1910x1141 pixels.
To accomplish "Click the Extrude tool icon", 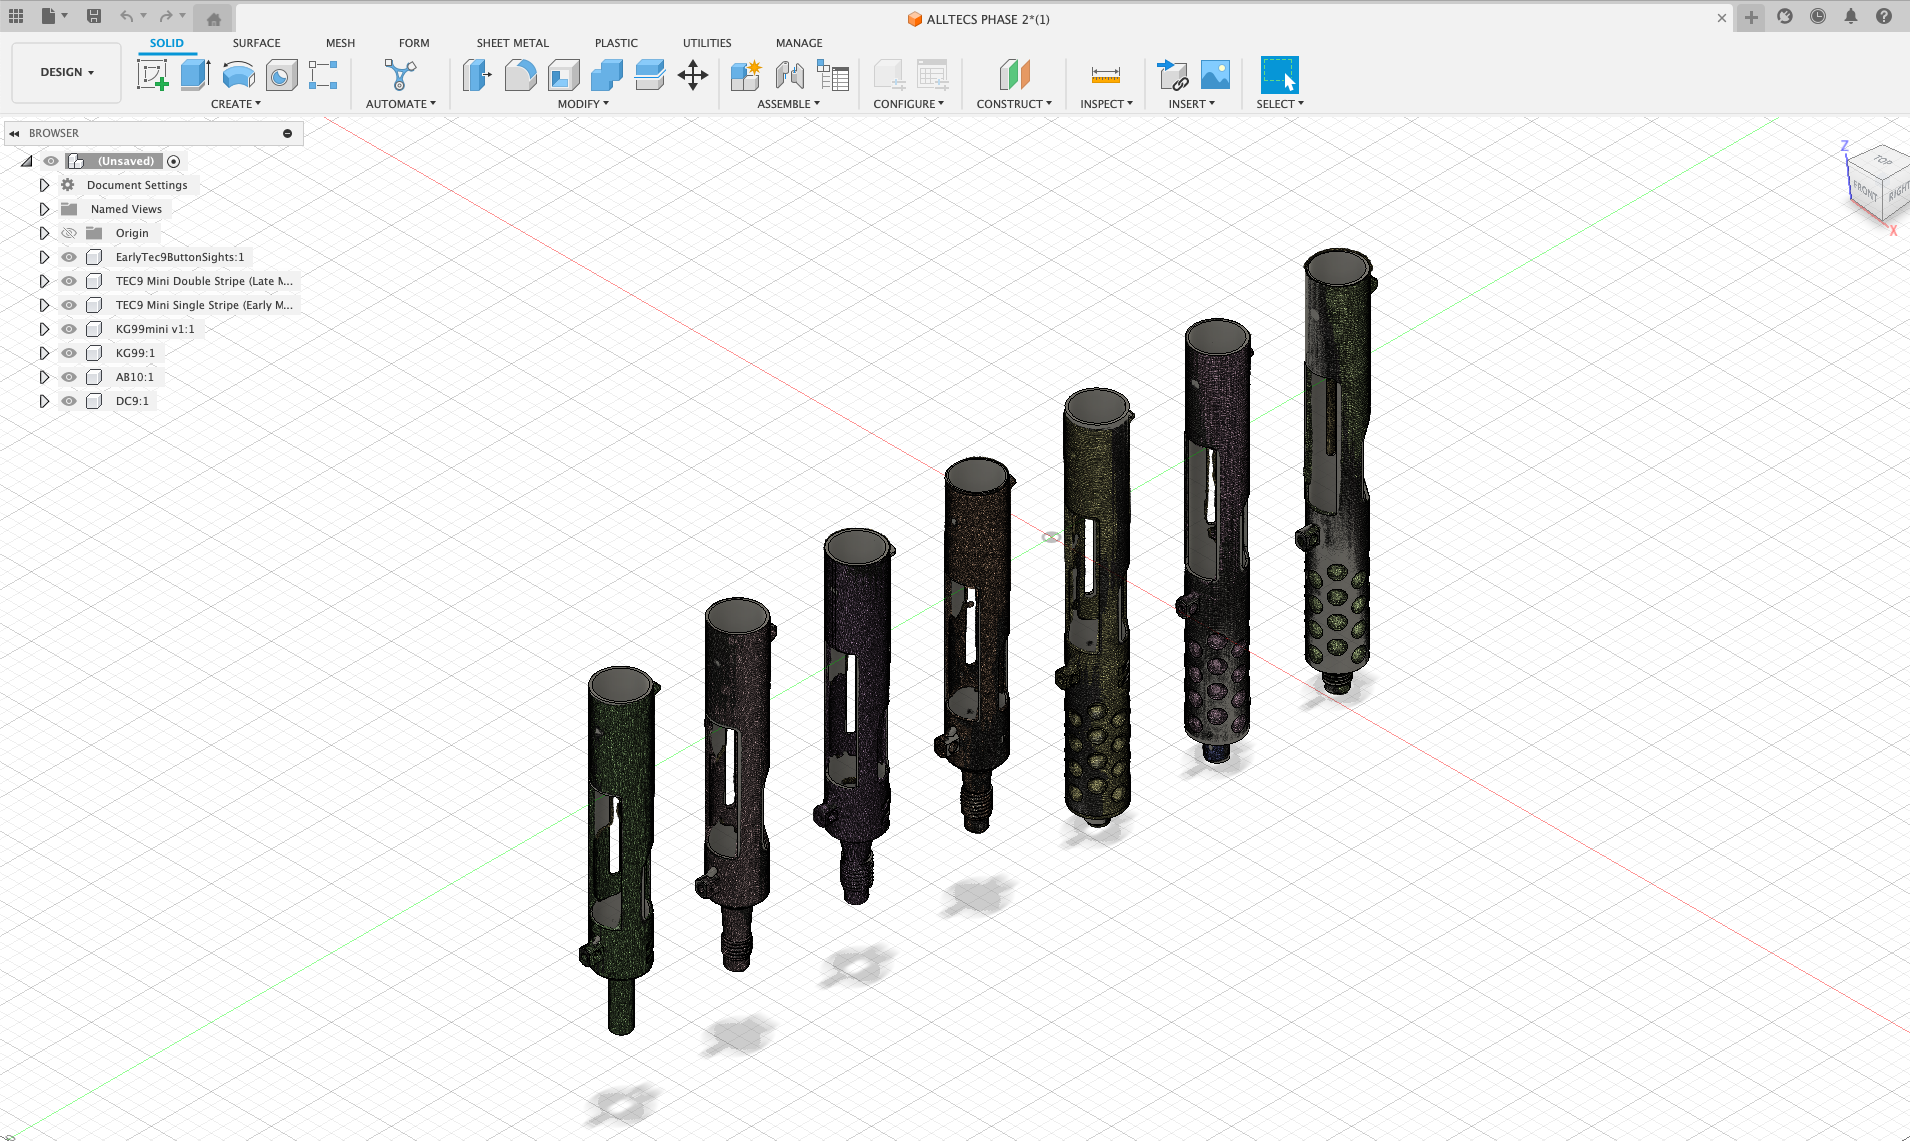I will point(195,75).
